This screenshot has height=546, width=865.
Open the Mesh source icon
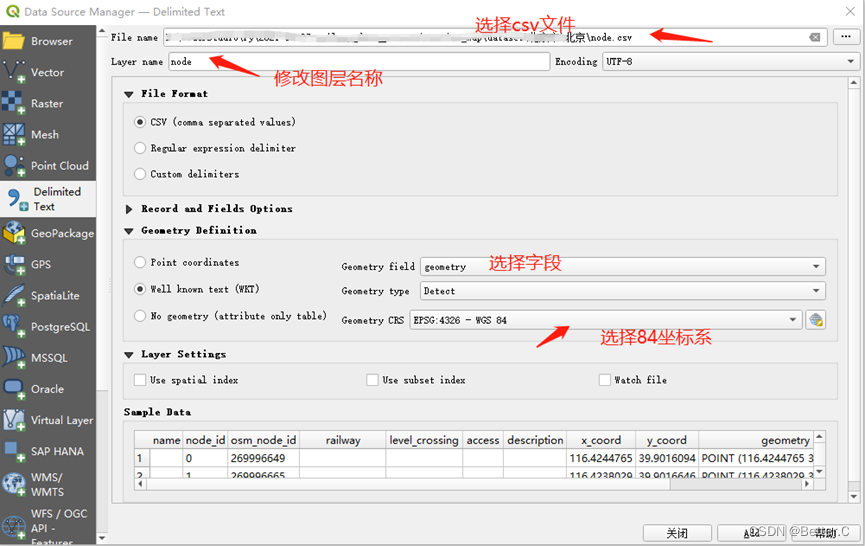point(13,135)
